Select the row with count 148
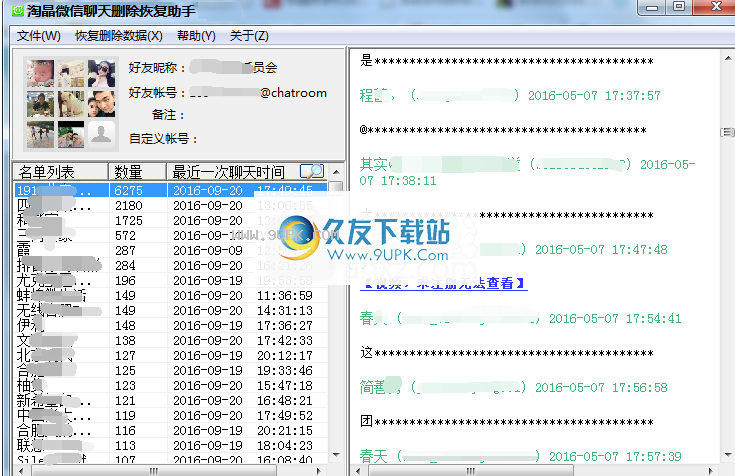 (x=171, y=325)
